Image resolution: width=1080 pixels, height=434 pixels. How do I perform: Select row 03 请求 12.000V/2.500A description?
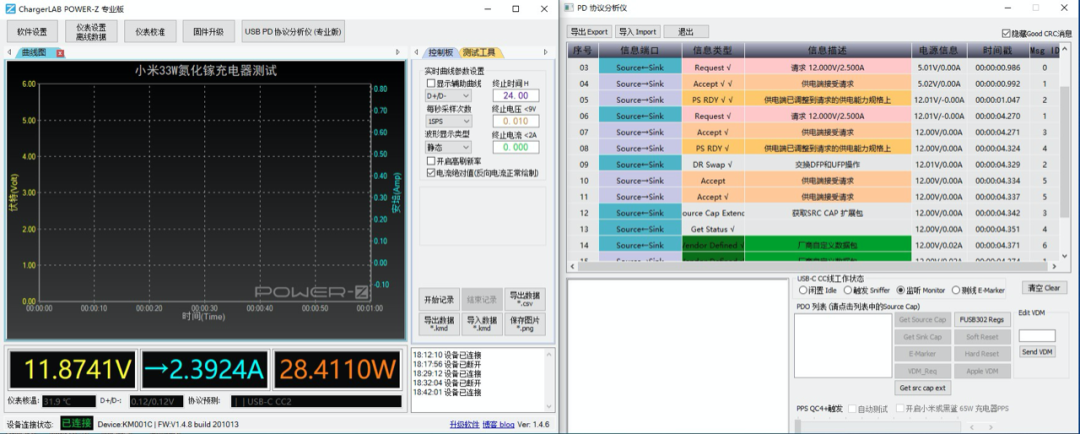tap(827, 68)
